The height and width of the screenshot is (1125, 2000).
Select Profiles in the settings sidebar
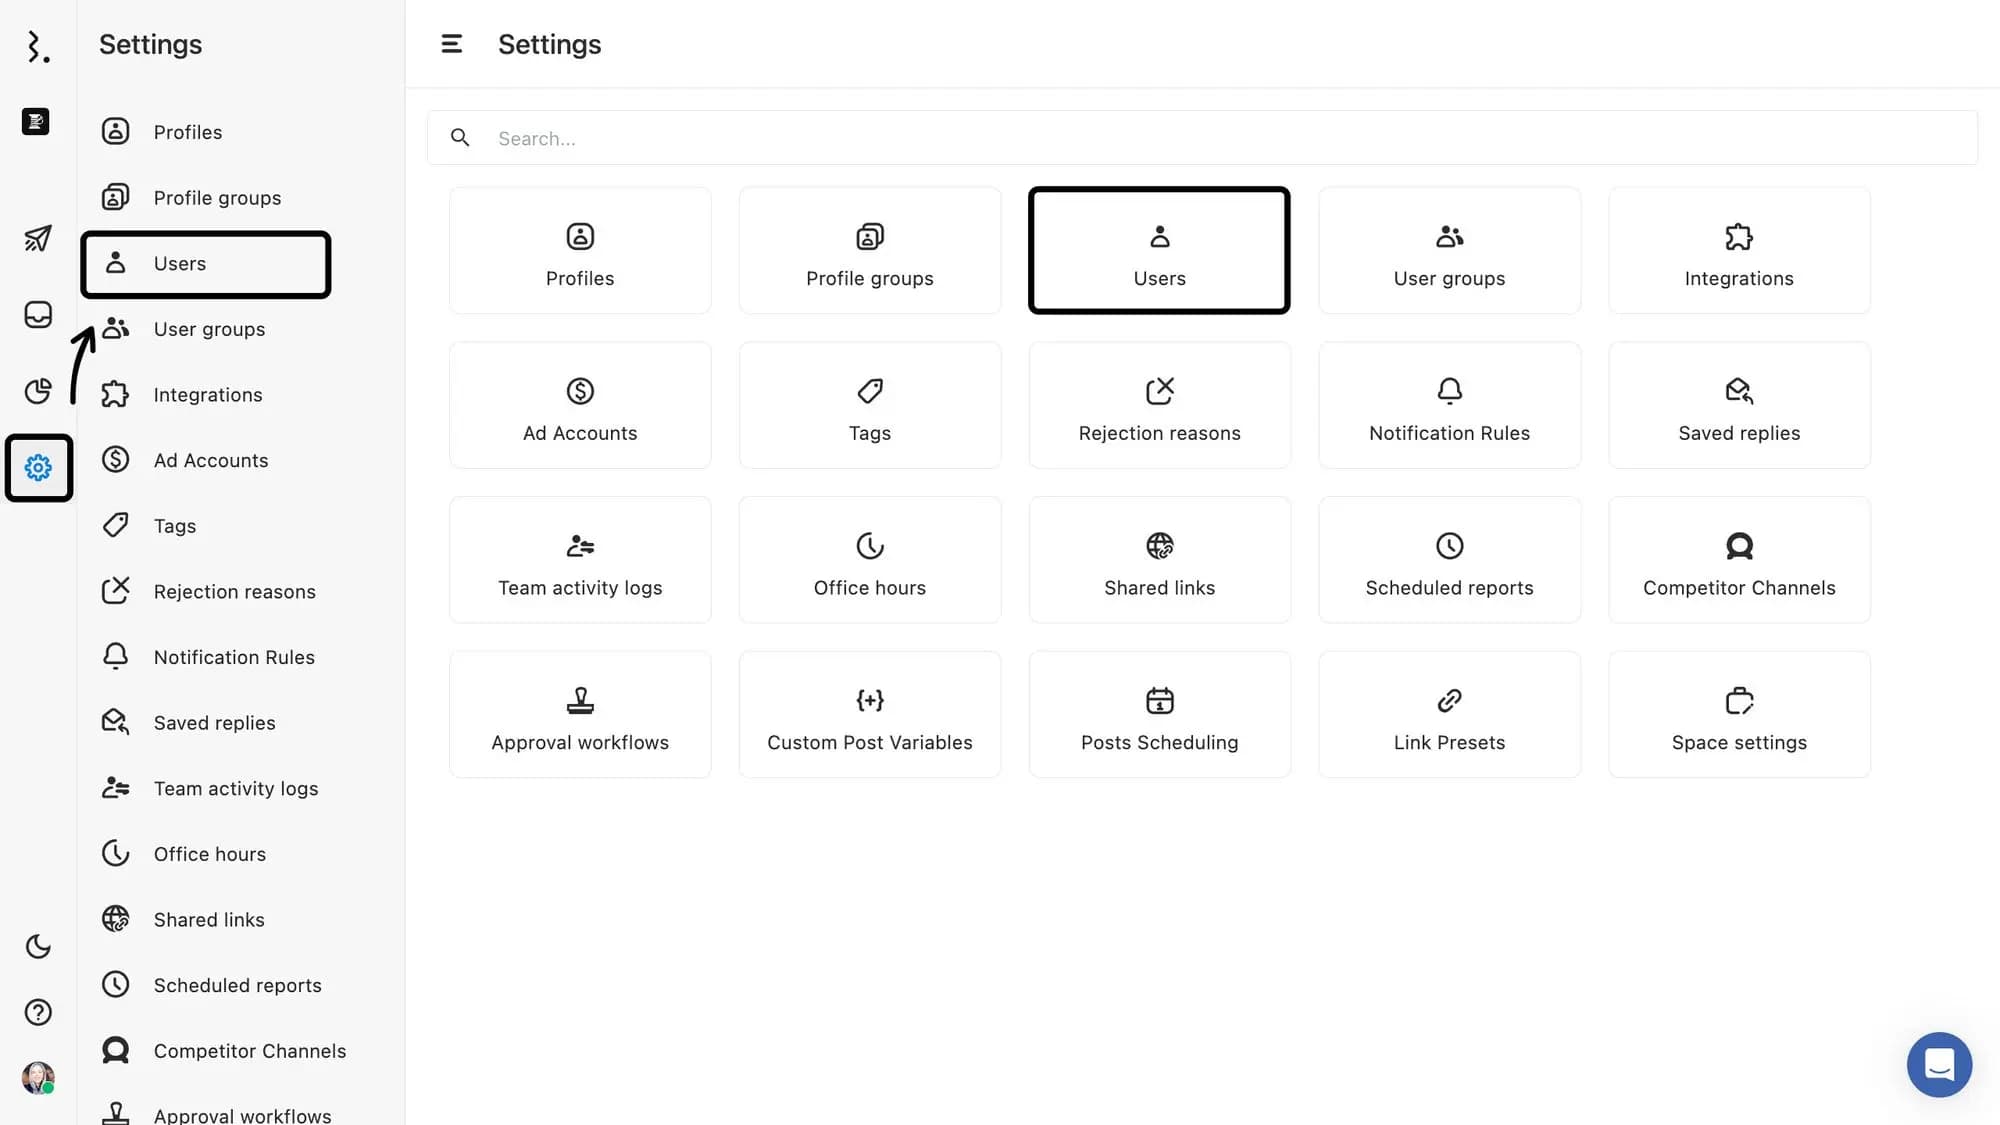[x=241, y=132]
